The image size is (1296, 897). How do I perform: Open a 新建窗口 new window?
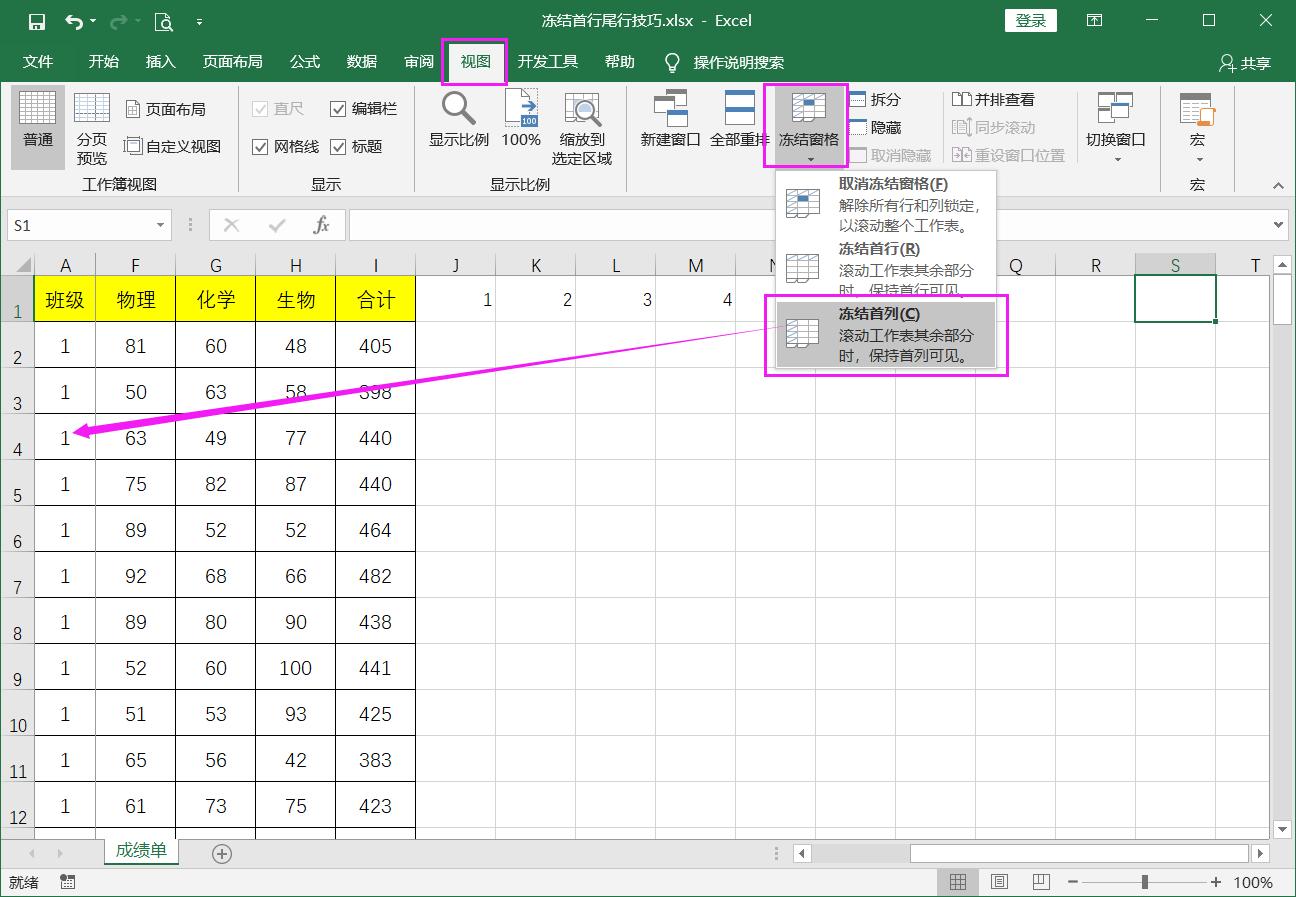tap(669, 122)
